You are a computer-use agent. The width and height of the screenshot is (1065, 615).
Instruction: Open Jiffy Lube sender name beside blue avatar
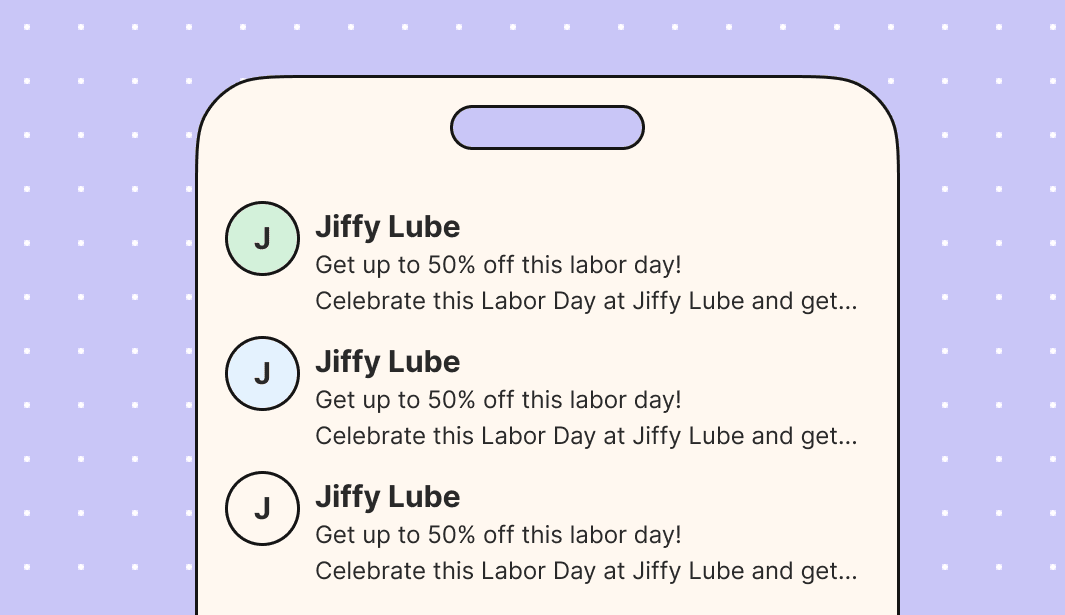[x=388, y=362]
